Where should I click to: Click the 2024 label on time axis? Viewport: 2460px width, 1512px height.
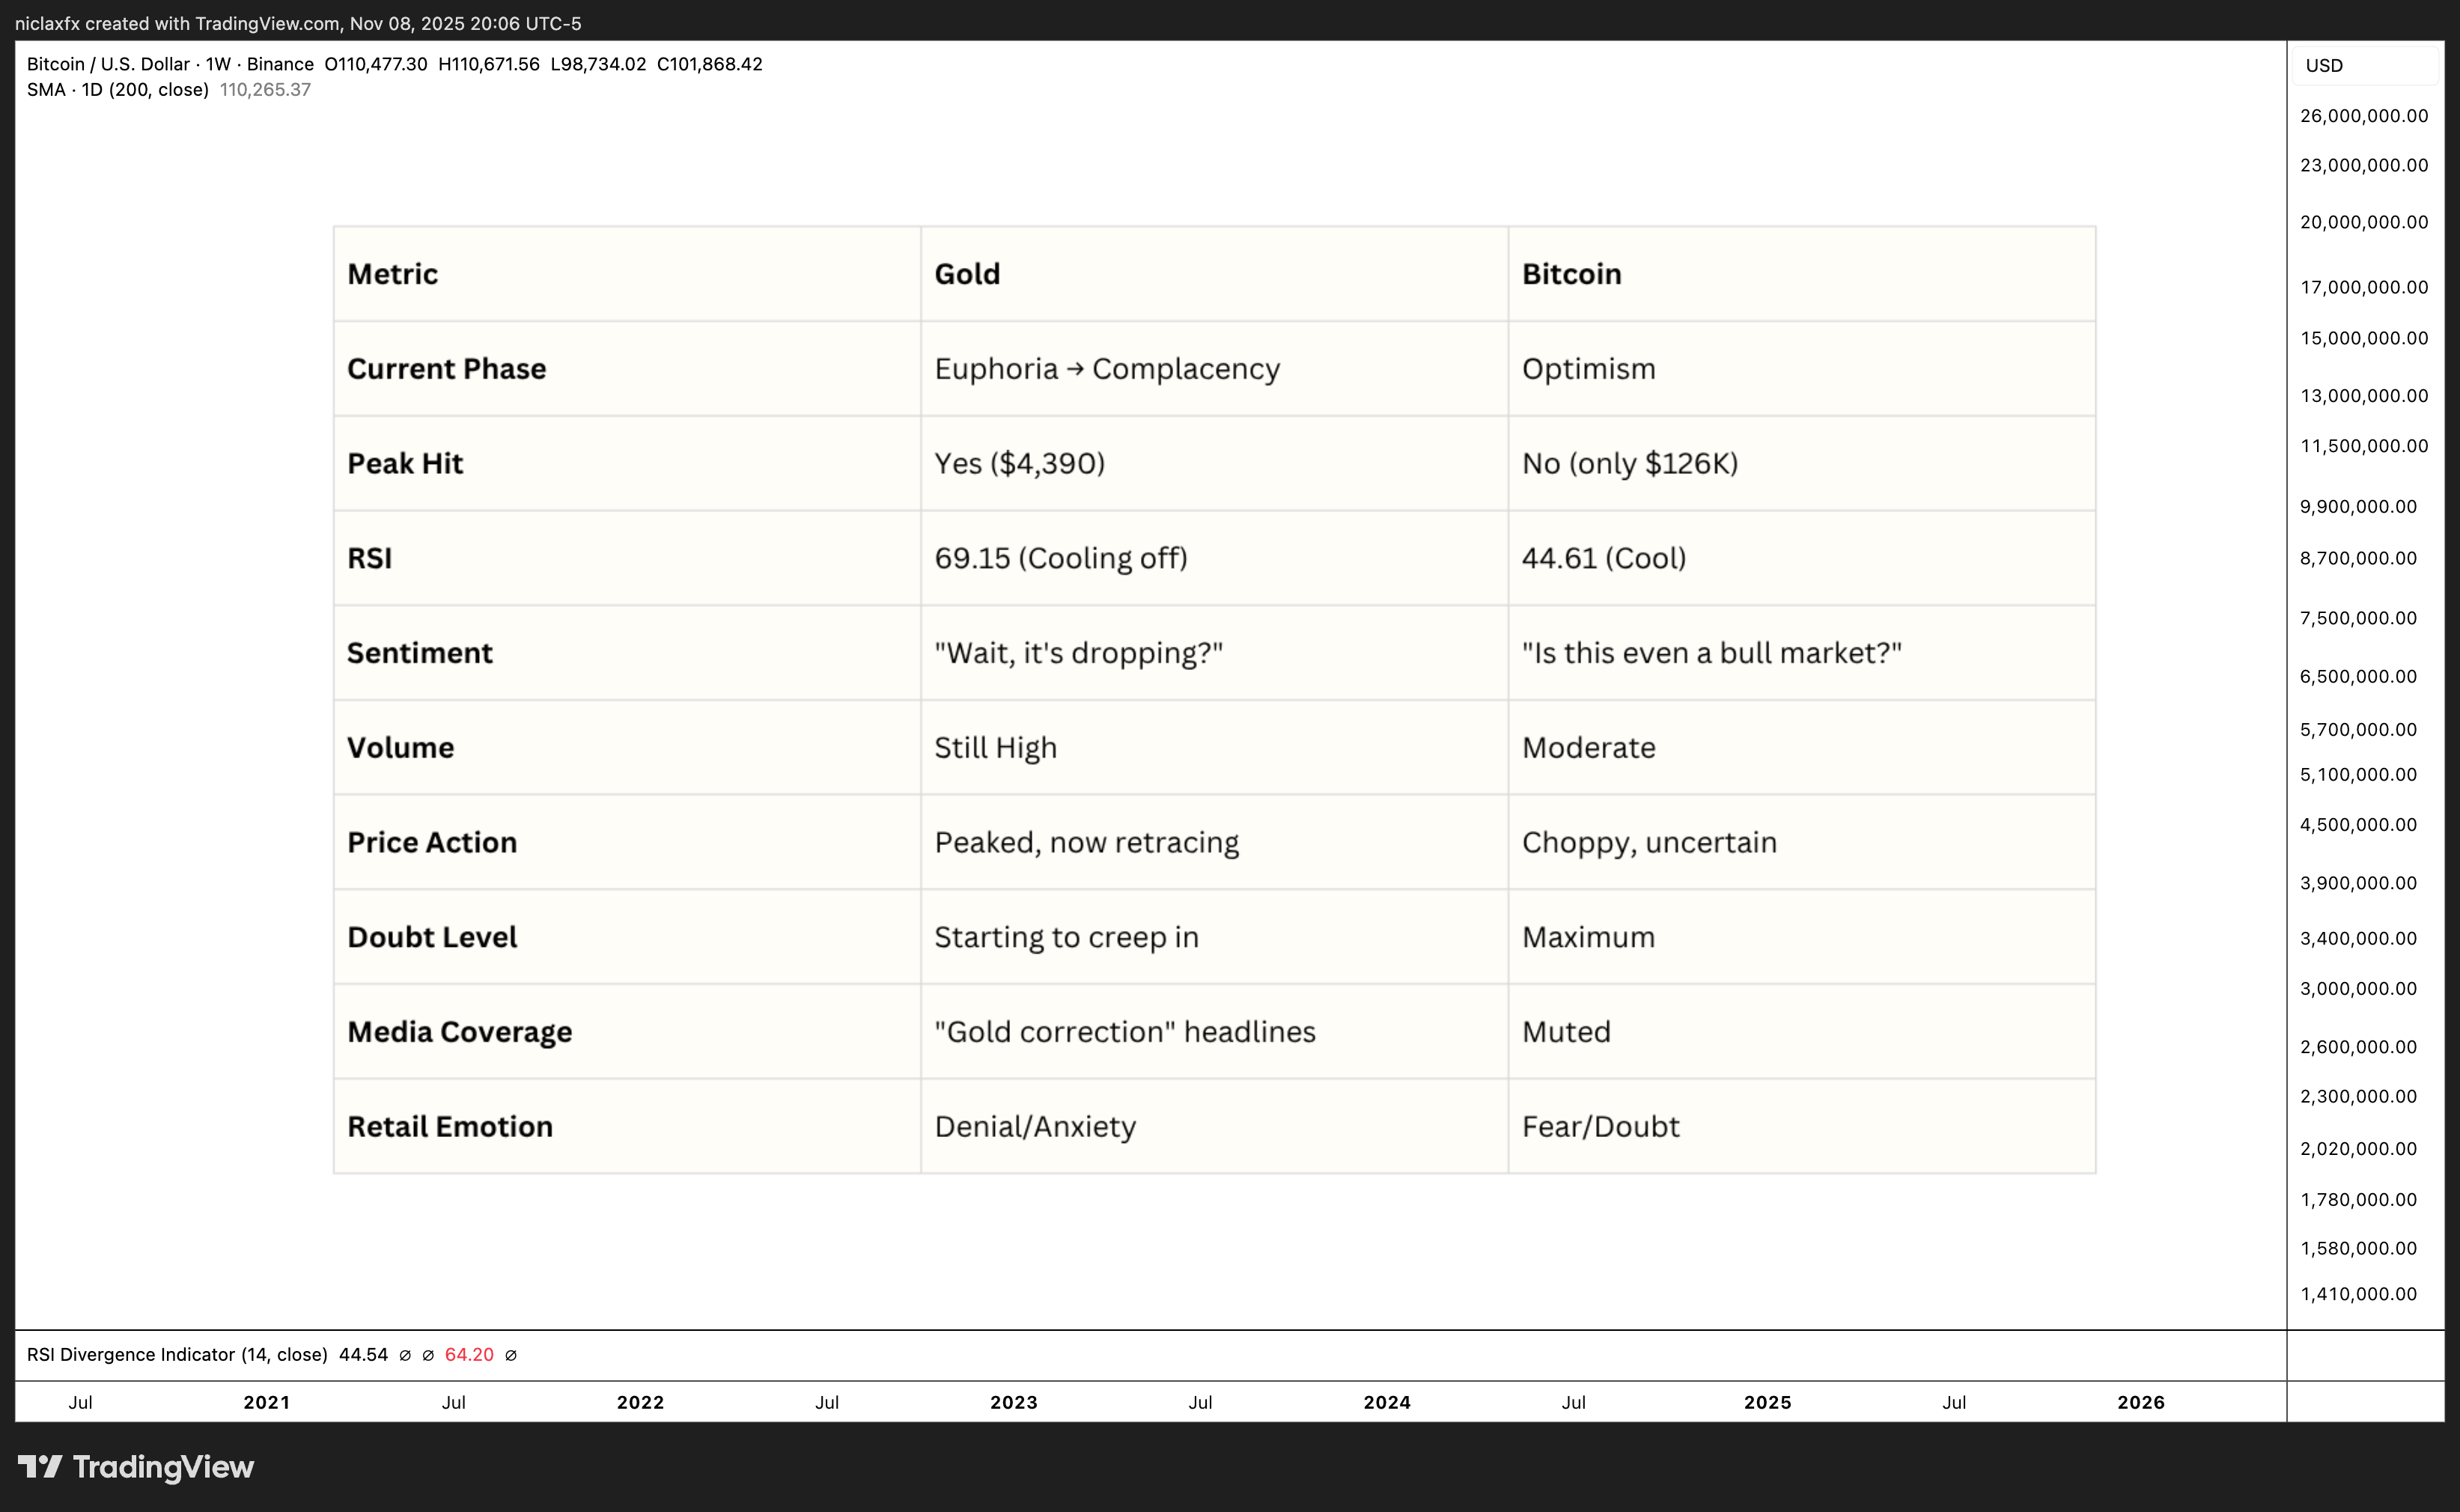click(1387, 1403)
